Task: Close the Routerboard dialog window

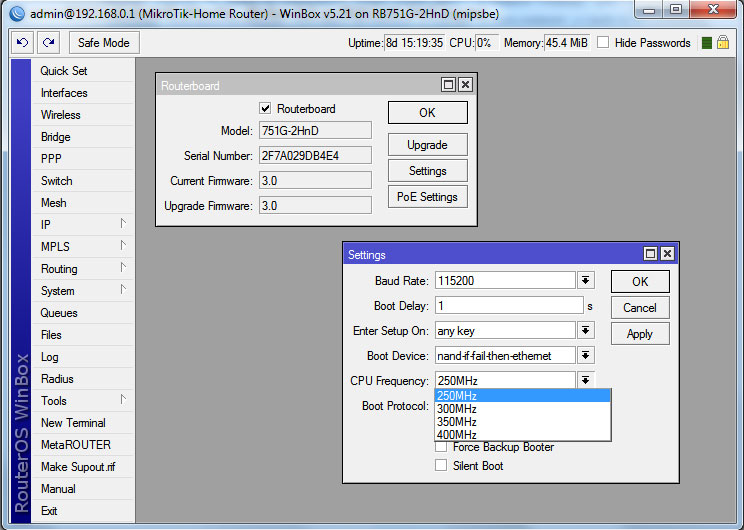Action: (464, 85)
